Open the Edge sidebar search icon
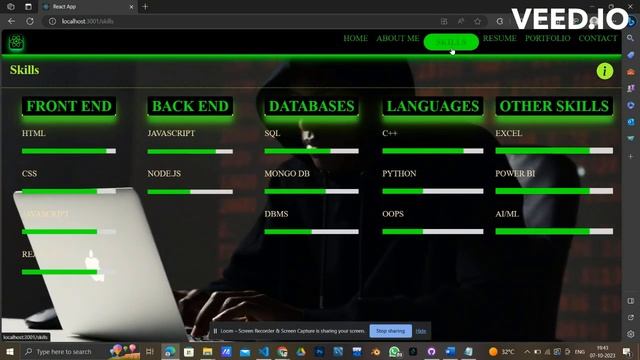This screenshot has height=360, width=640. click(631, 38)
